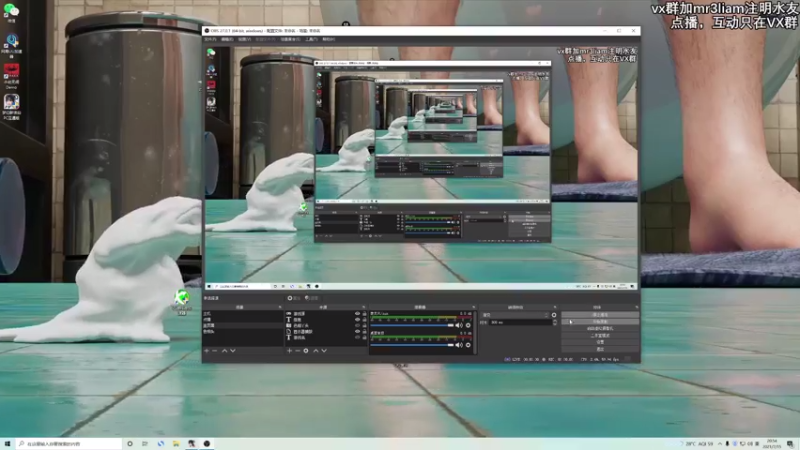This screenshot has height=450, width=800.
Task: Click the stop streaming button in Controls
Action: pos(600,315)
